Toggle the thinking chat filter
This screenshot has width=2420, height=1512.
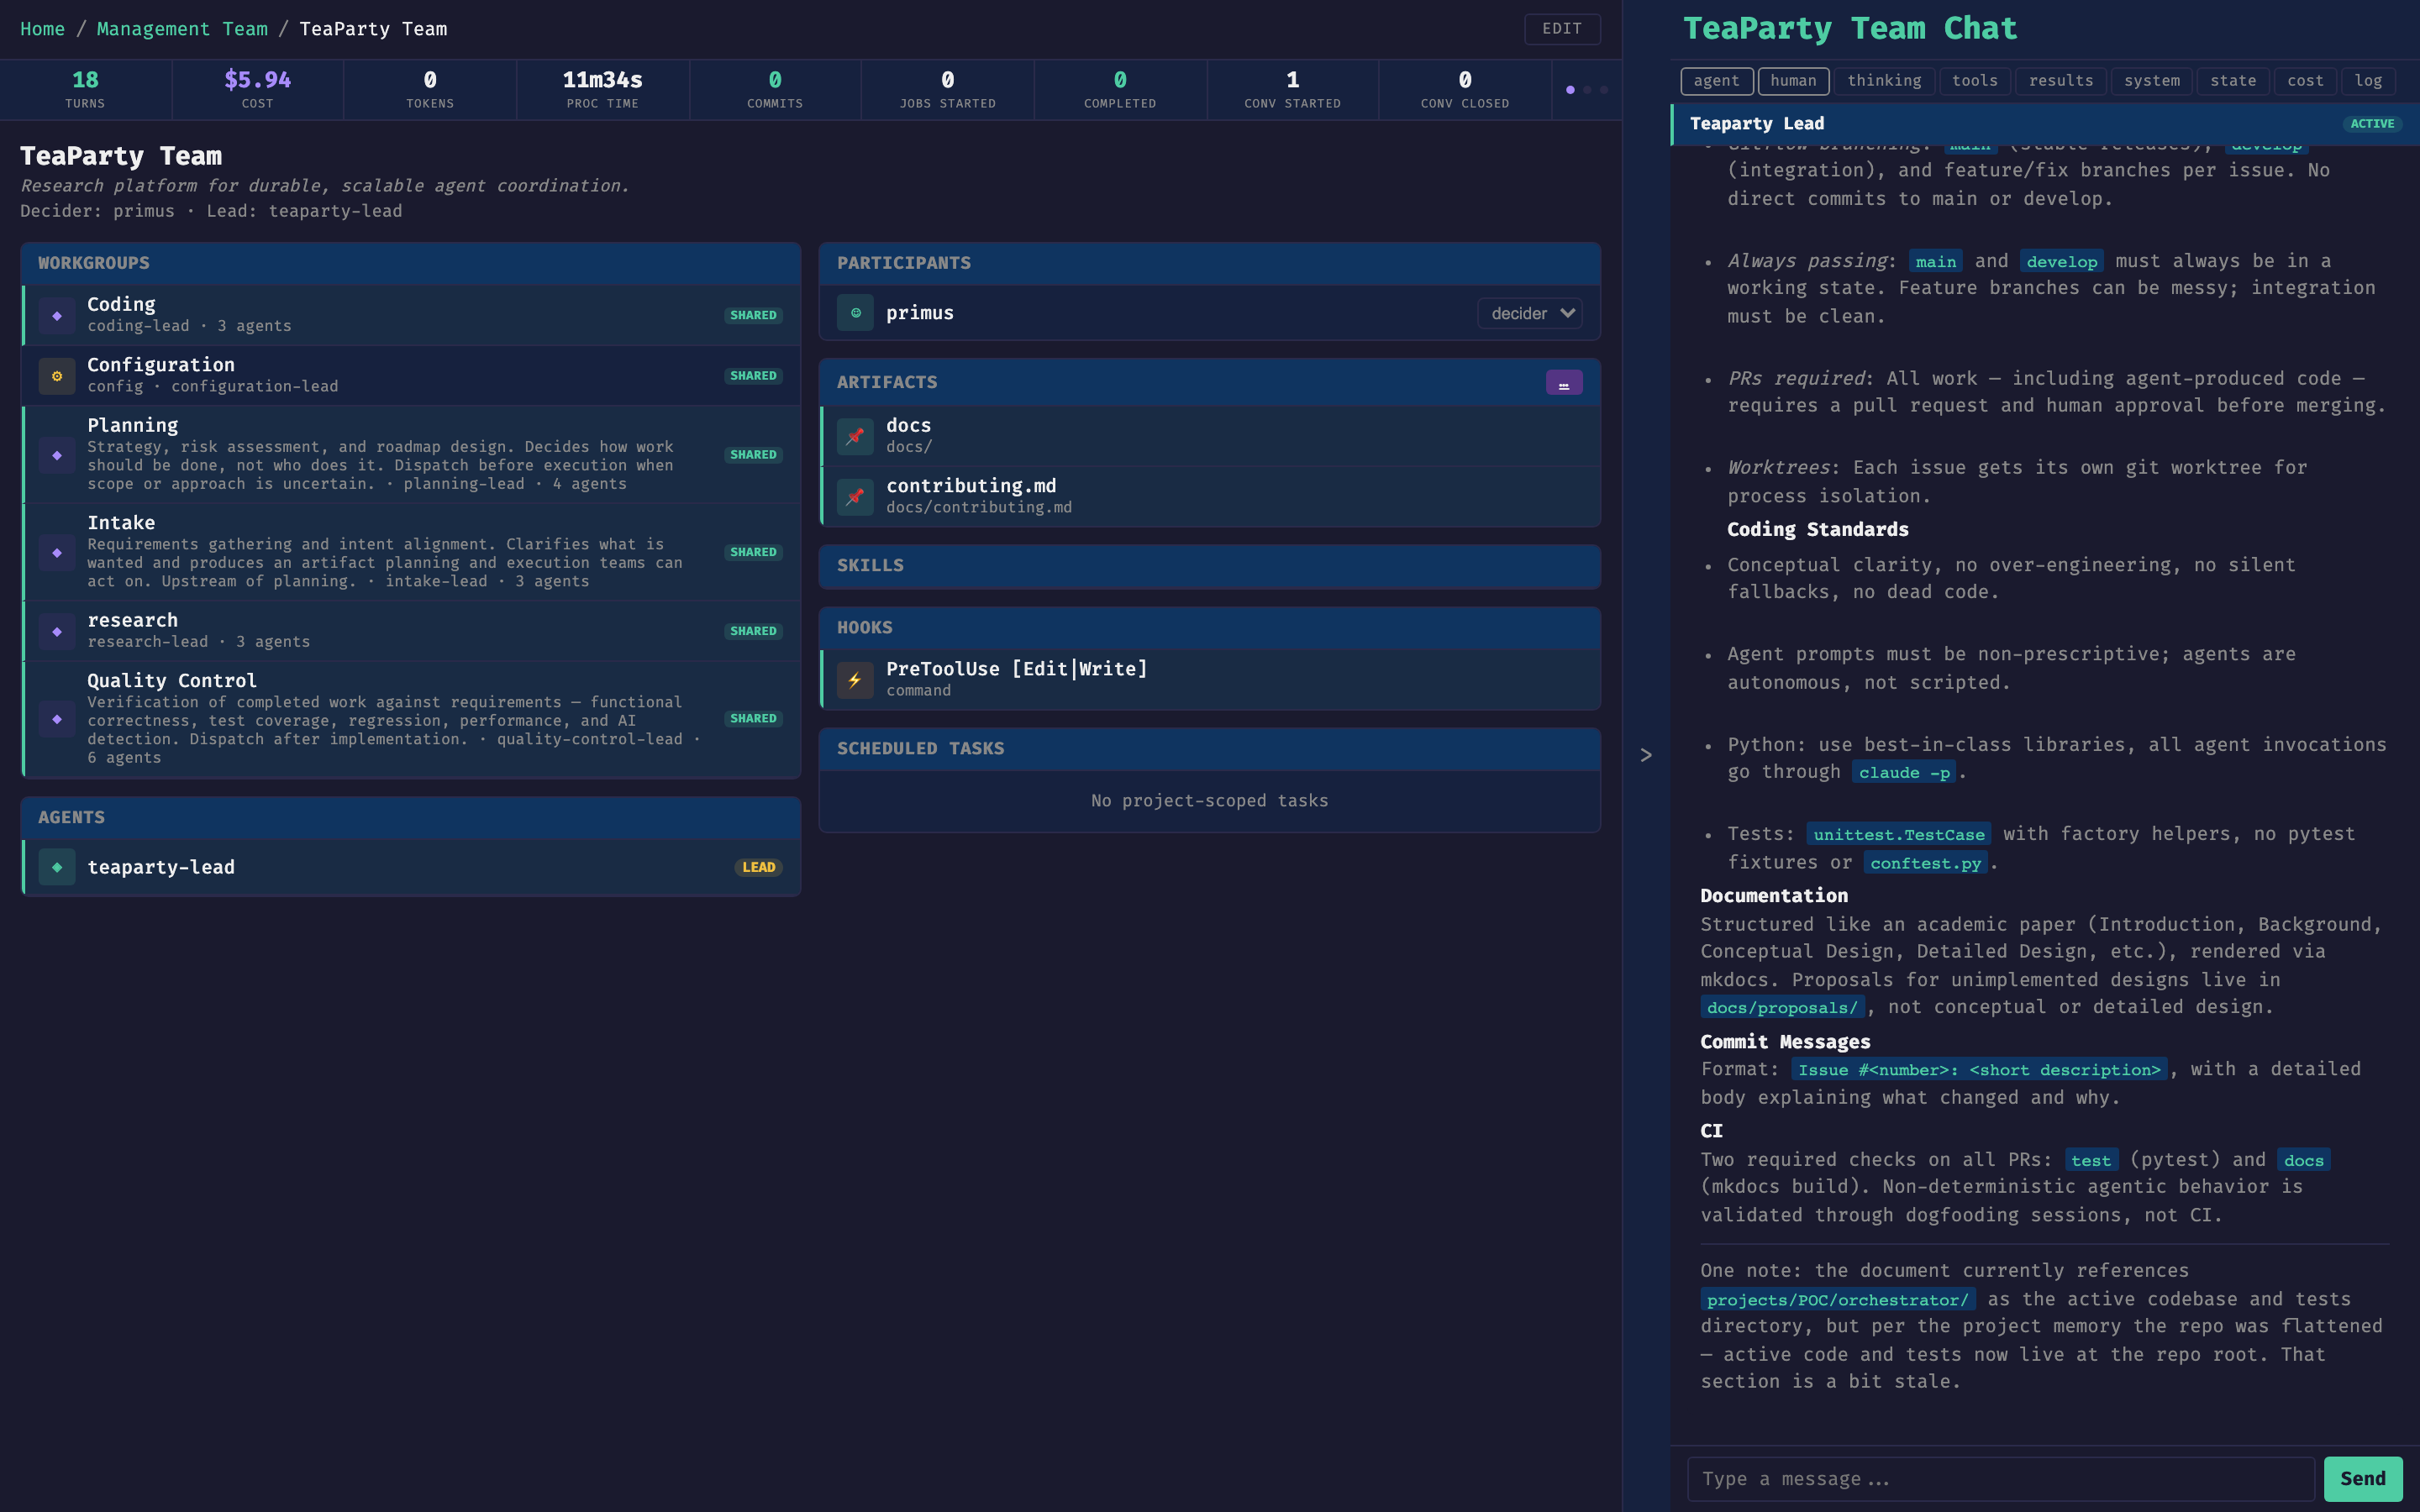point(1884,81)
